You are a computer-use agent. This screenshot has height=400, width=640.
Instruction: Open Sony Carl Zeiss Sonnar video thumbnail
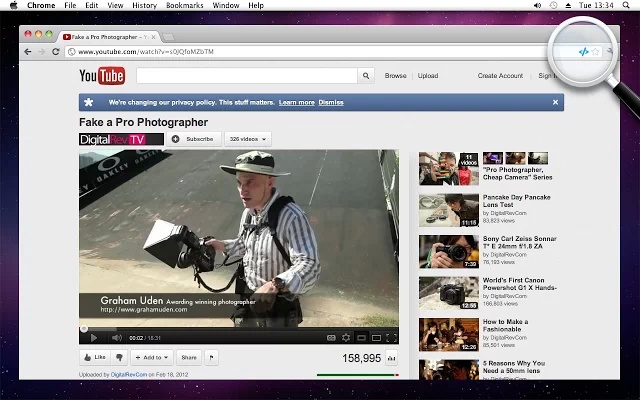coord(449,251)
